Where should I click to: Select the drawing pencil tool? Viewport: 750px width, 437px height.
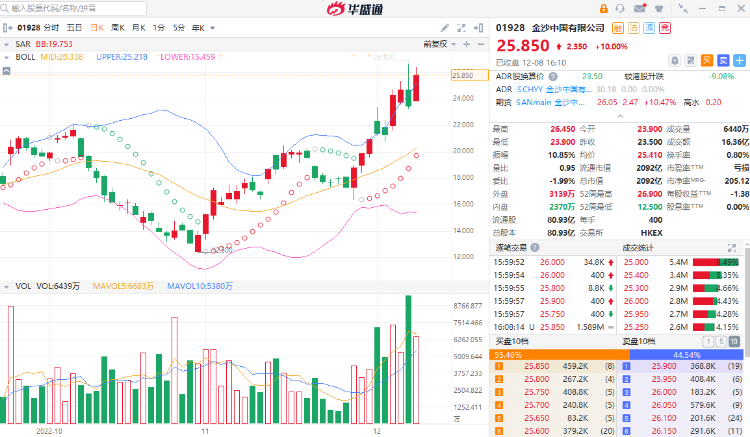(x=445, y=28)
